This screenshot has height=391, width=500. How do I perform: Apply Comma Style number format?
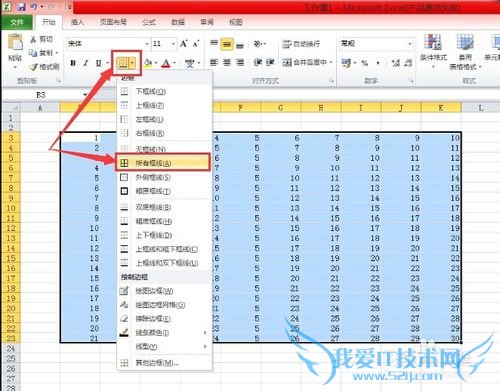point(378,63)
